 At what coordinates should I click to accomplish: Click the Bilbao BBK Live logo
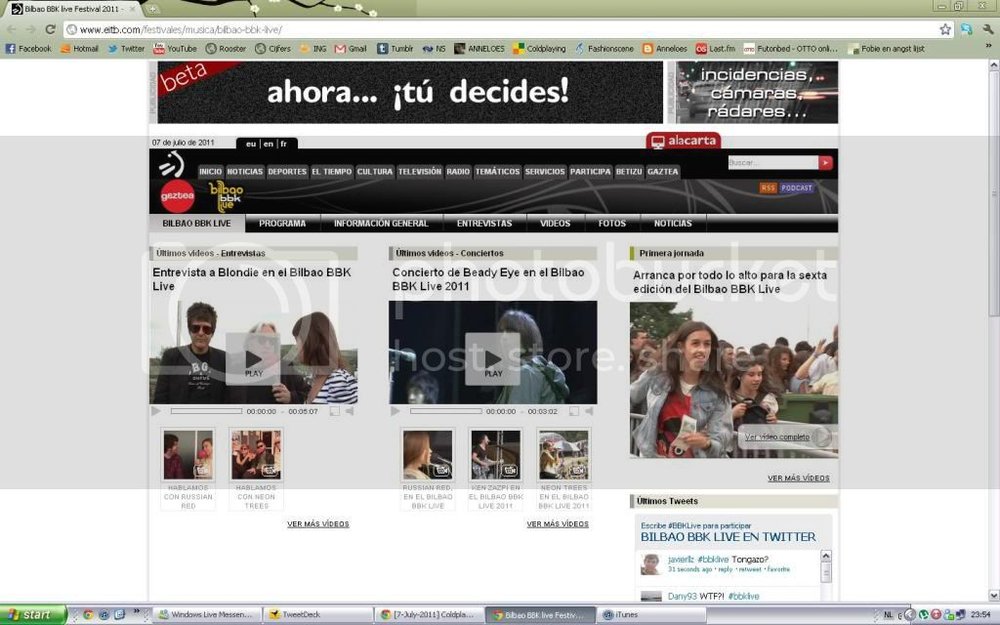[226, 197]
